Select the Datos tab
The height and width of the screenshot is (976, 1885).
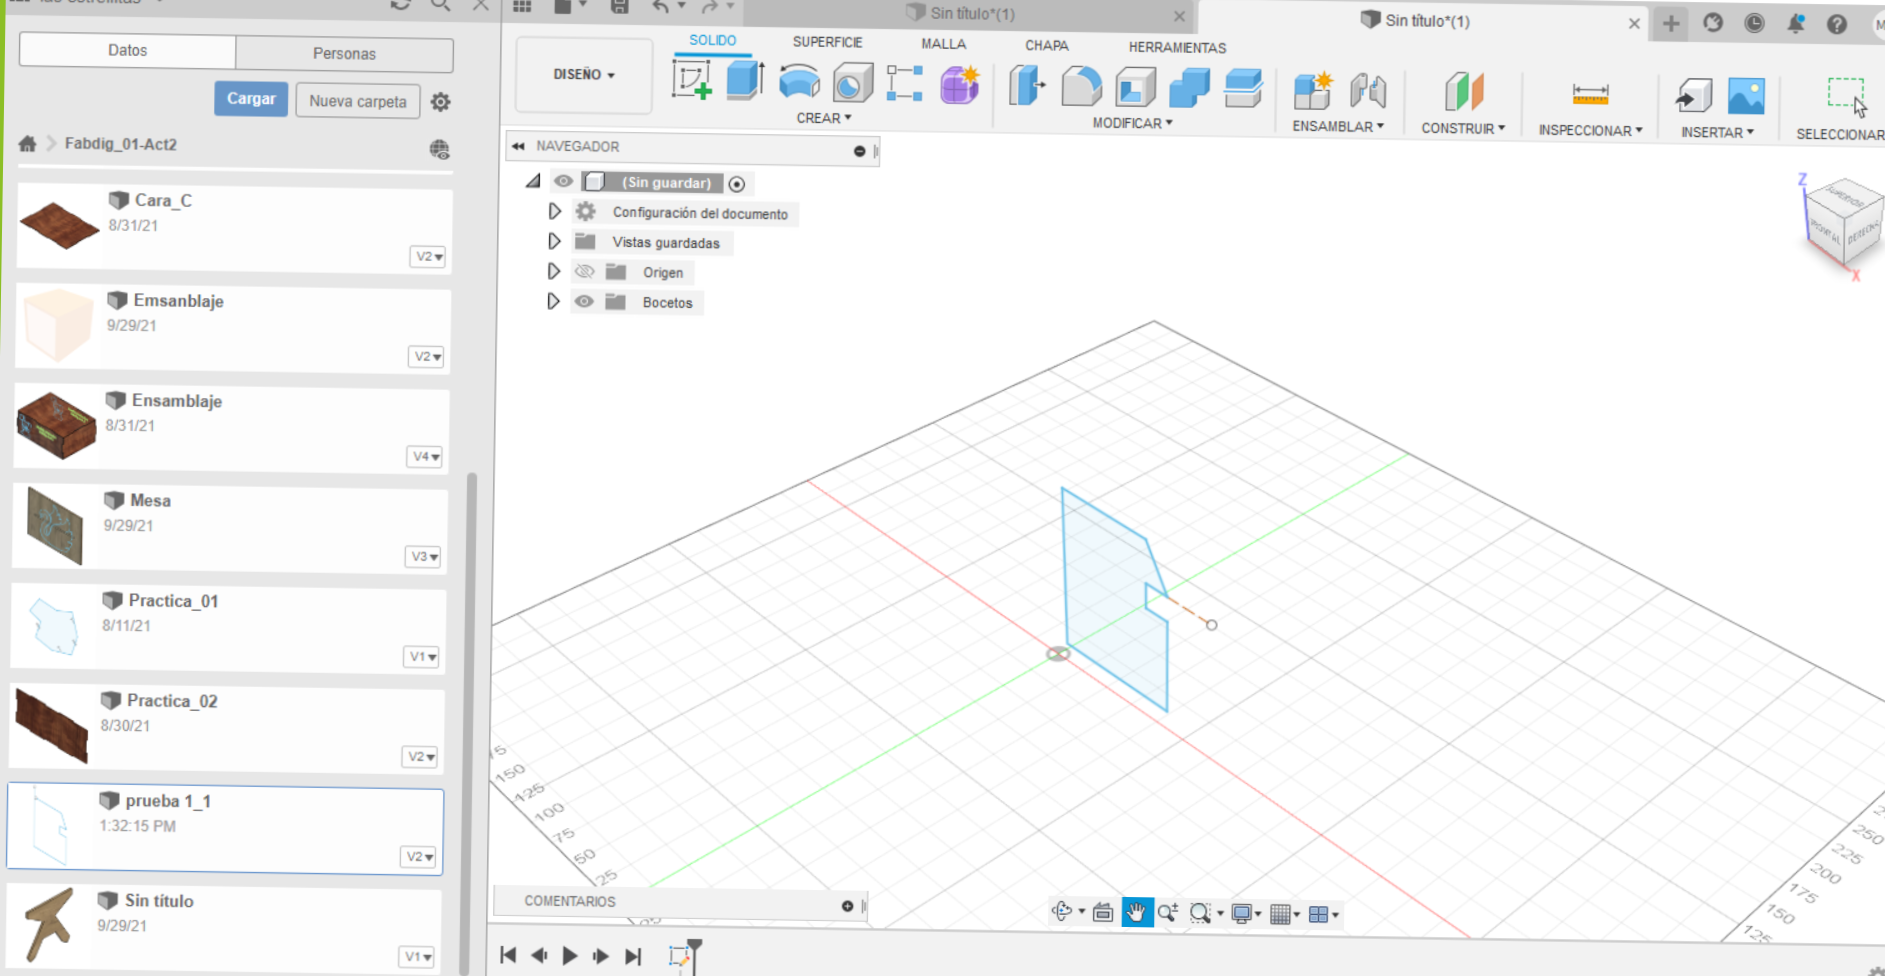[x=127, y=50]
